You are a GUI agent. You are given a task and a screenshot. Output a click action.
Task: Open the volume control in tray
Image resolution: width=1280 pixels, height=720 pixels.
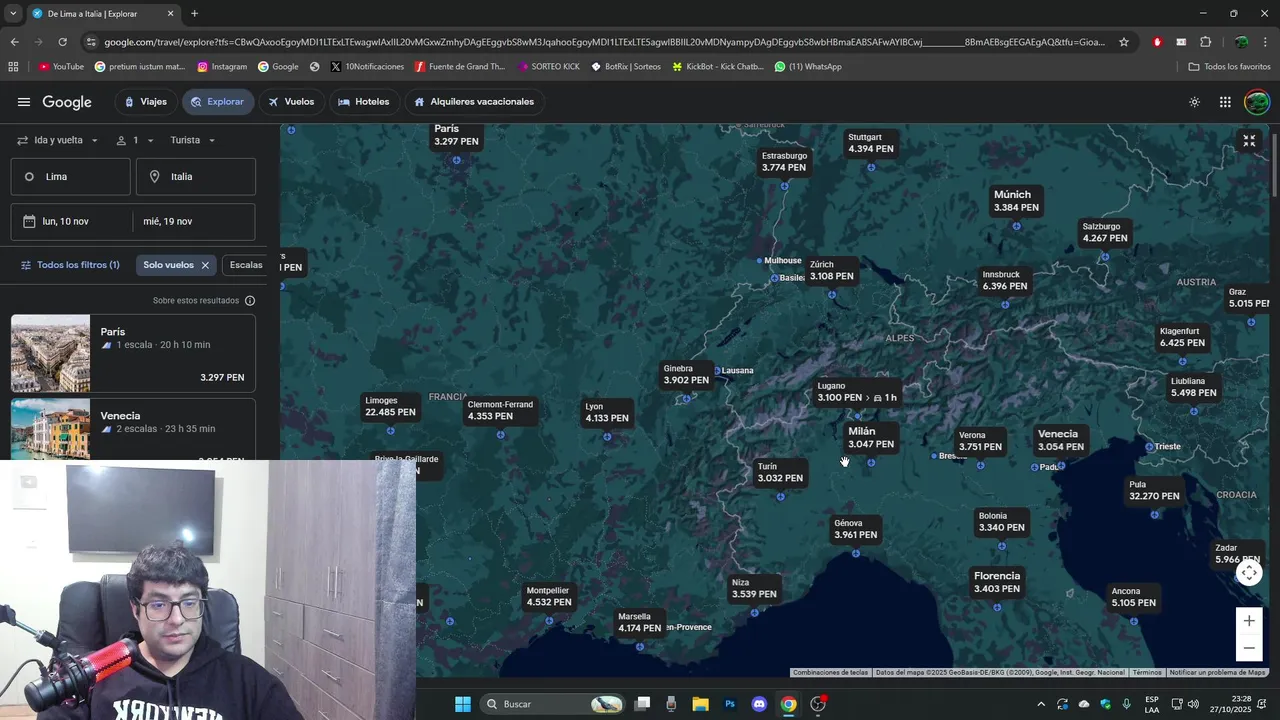1193,704
